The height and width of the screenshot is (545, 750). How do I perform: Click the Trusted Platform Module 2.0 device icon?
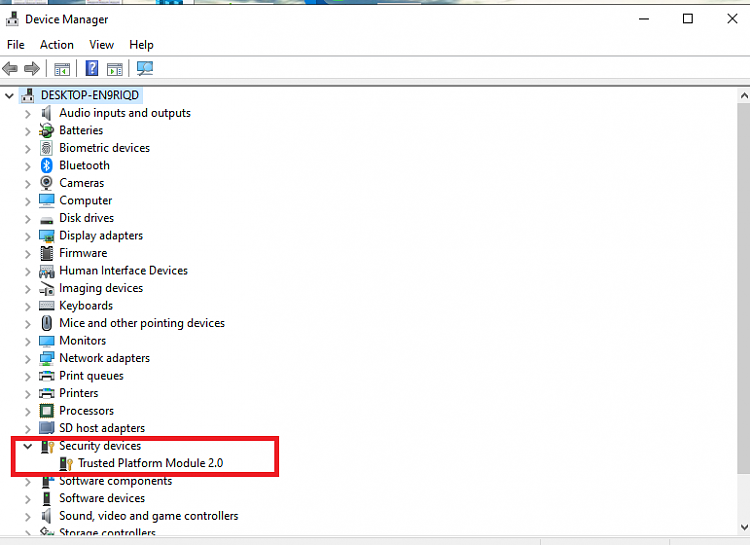click(x=66, y=463)
